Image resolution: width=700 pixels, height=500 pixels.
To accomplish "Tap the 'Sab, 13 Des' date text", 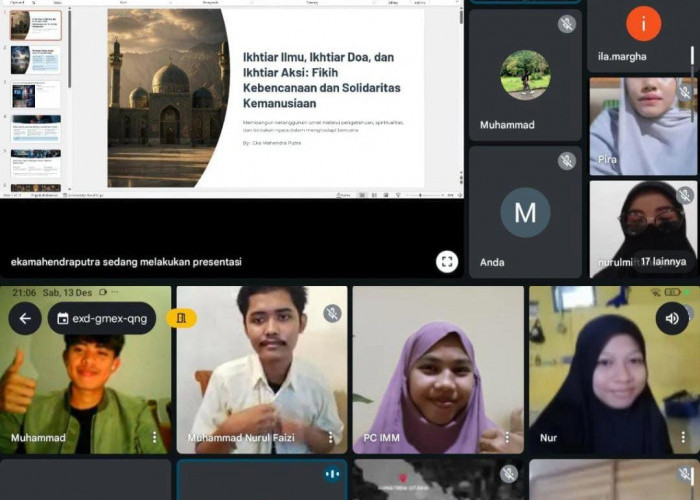I will coord(67,293).
